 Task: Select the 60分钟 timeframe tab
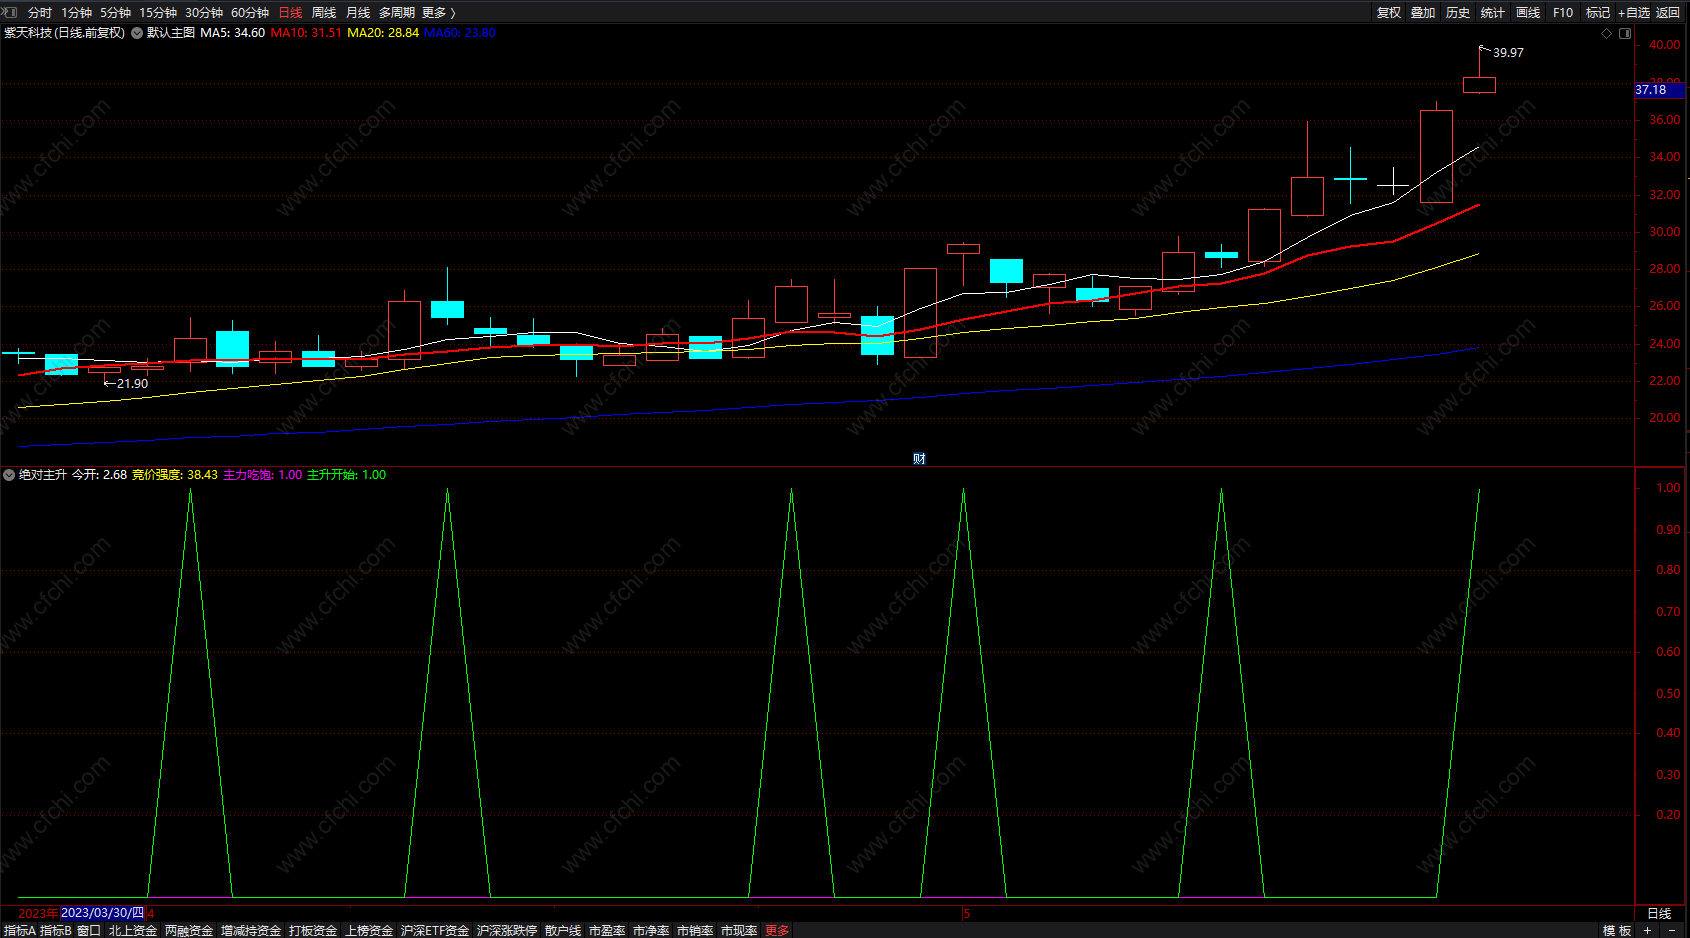(x=250, y=12)
